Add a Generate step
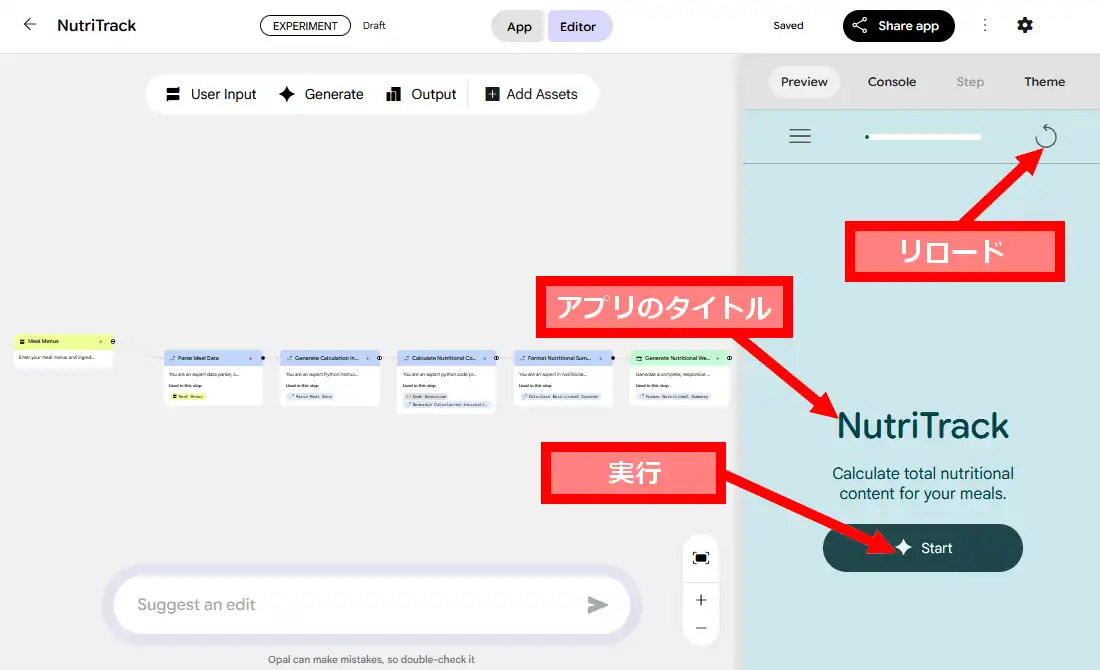Image resolution: width=1100 pixels, height=670 pixels. click(321, 94)
